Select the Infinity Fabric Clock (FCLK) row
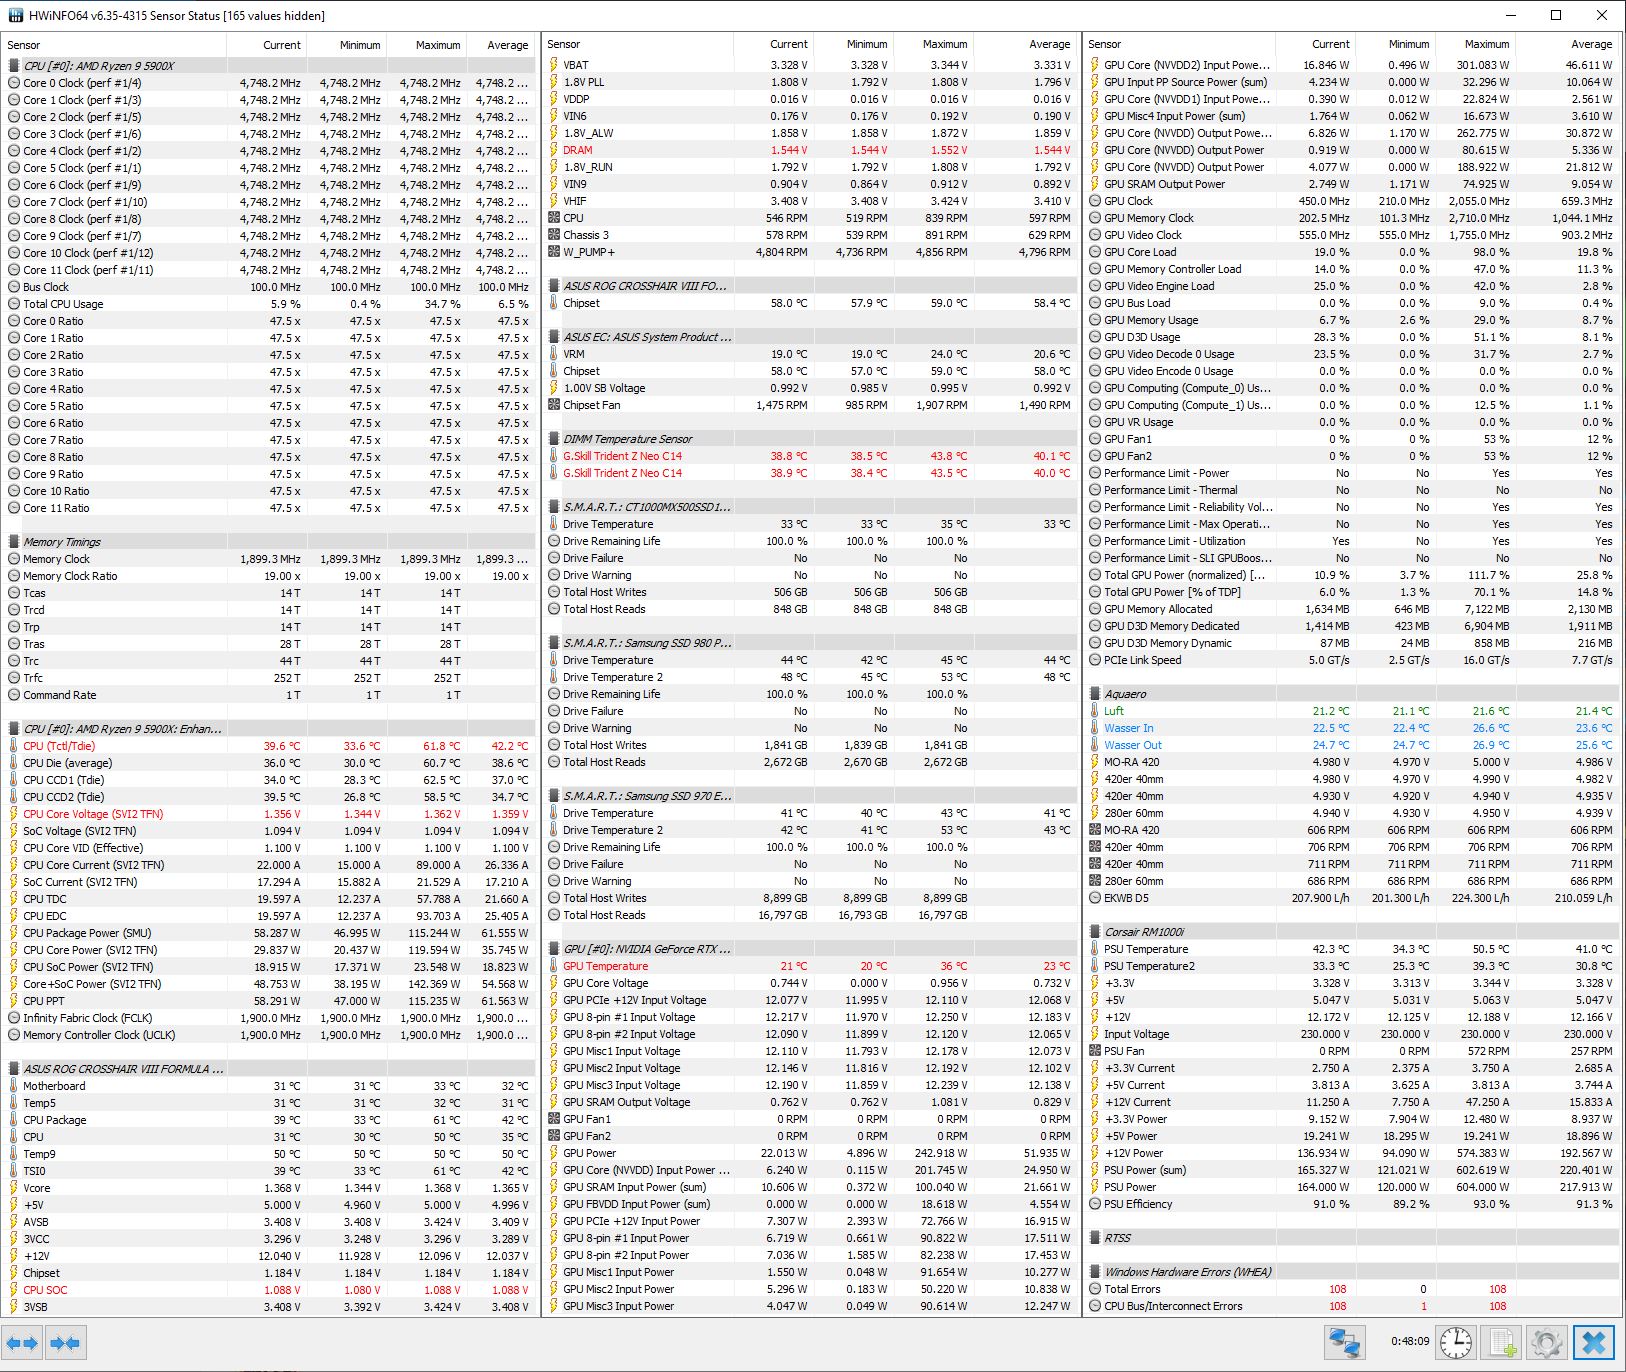This screenshot has height=1372, width=1626. (269, 1018)
